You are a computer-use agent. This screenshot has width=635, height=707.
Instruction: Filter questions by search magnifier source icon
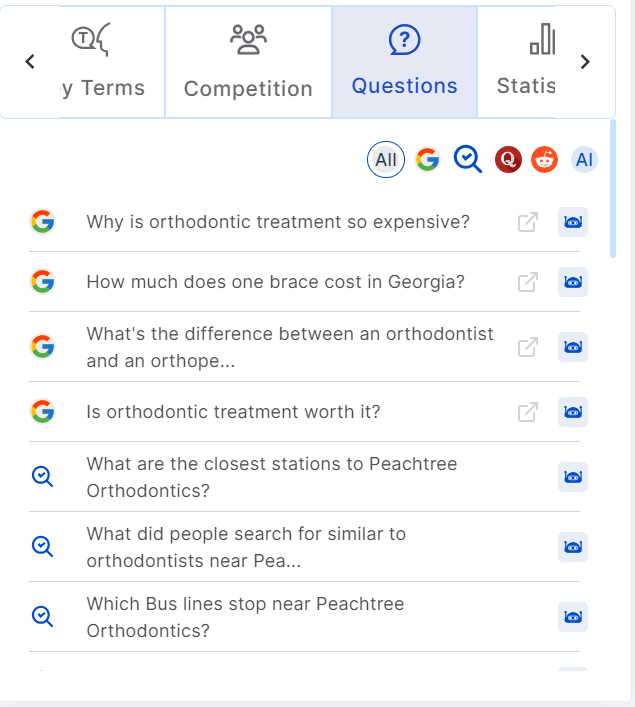coord(468,159)
